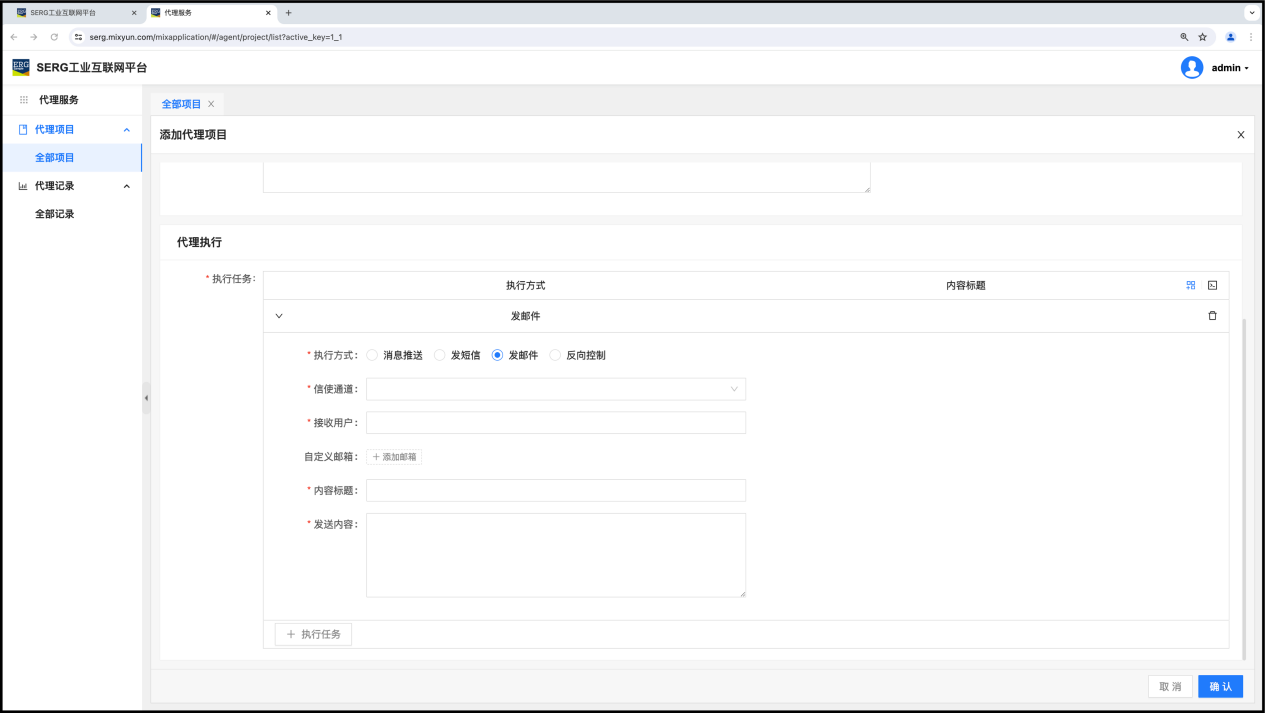Click the admin user avatar icon

pyautogui.click(x=1191, y=68)
